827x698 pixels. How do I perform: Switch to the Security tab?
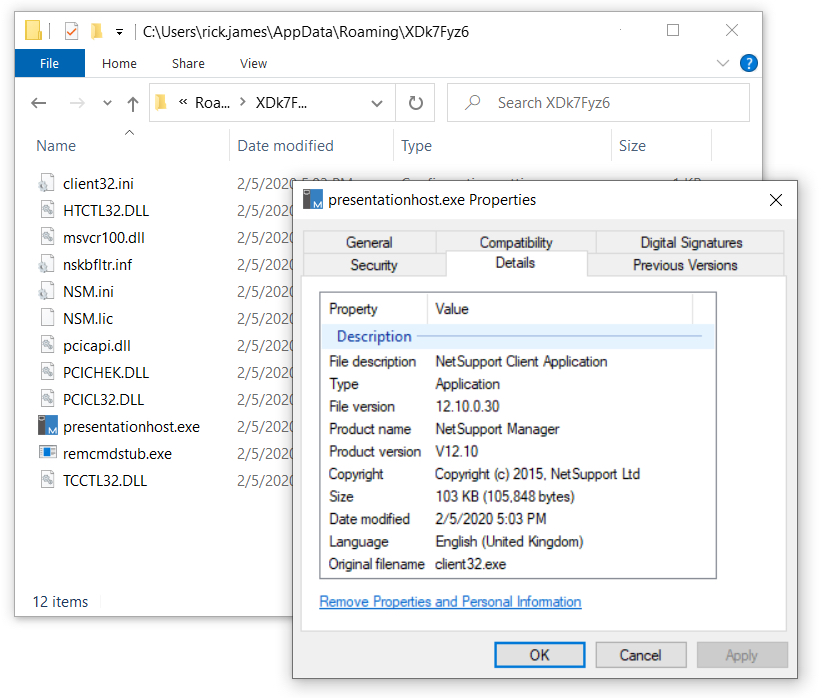[374, 264]
